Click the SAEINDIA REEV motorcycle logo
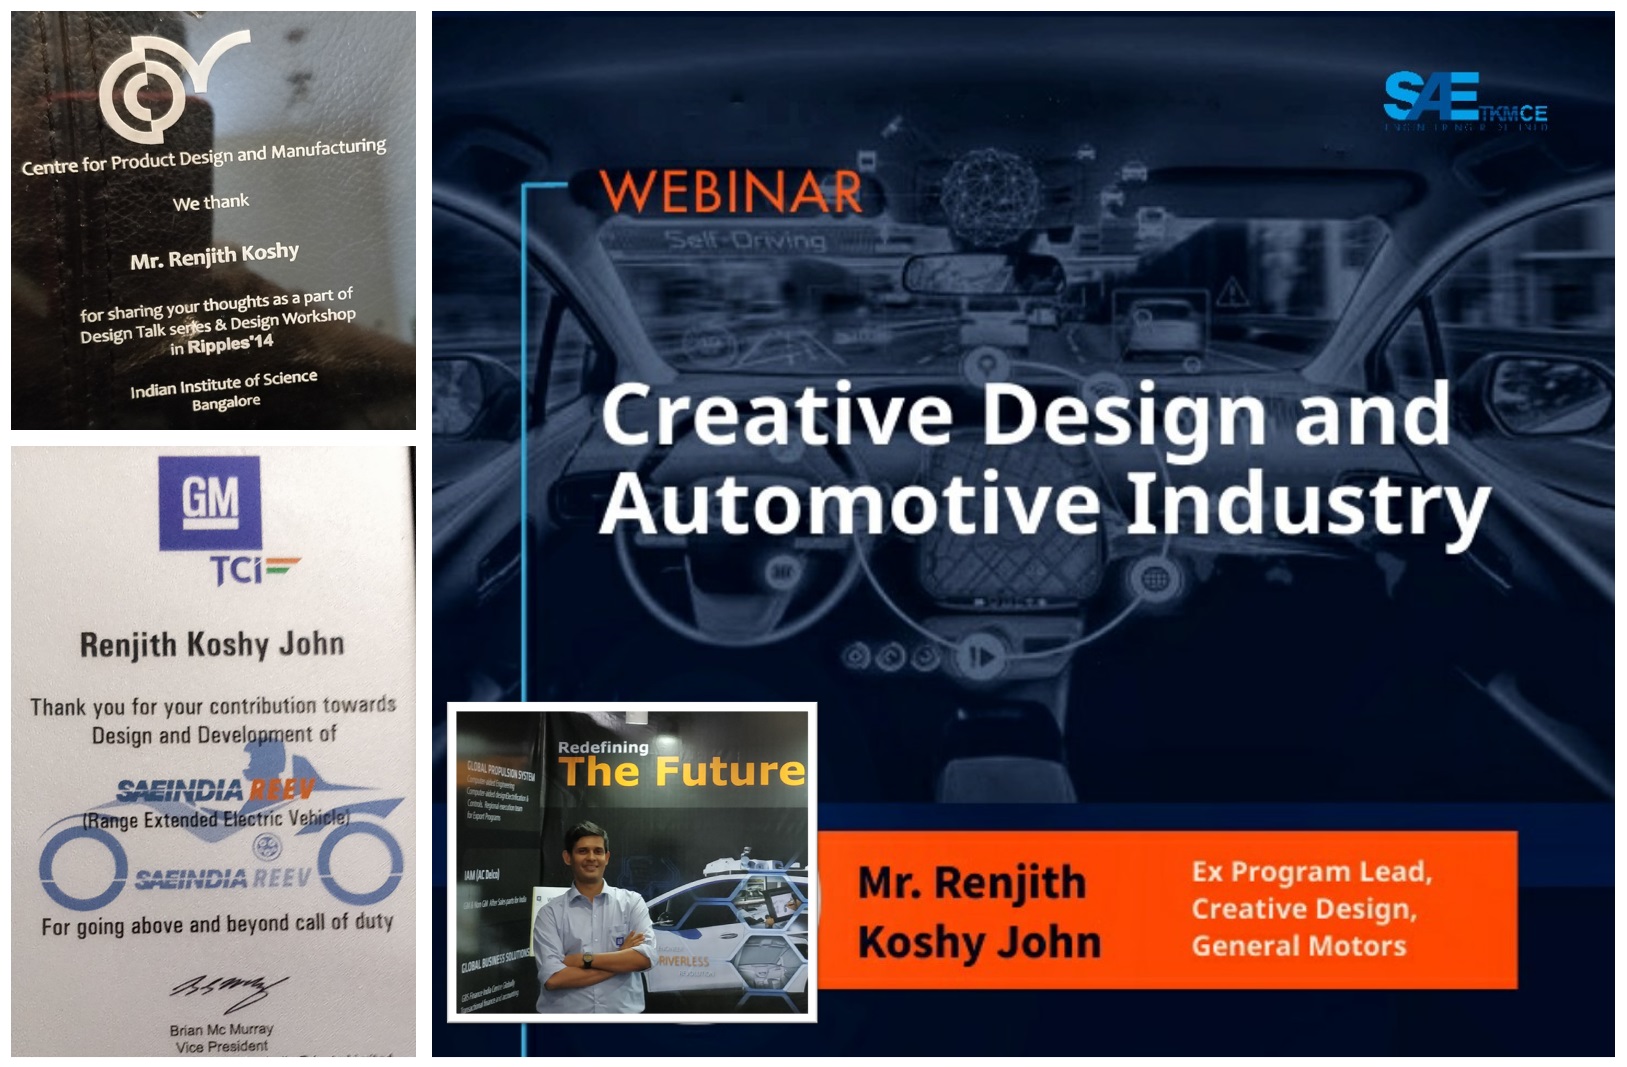Image resolution: width=1627 pixels, height=1067 pixels. tap(222, 840)
